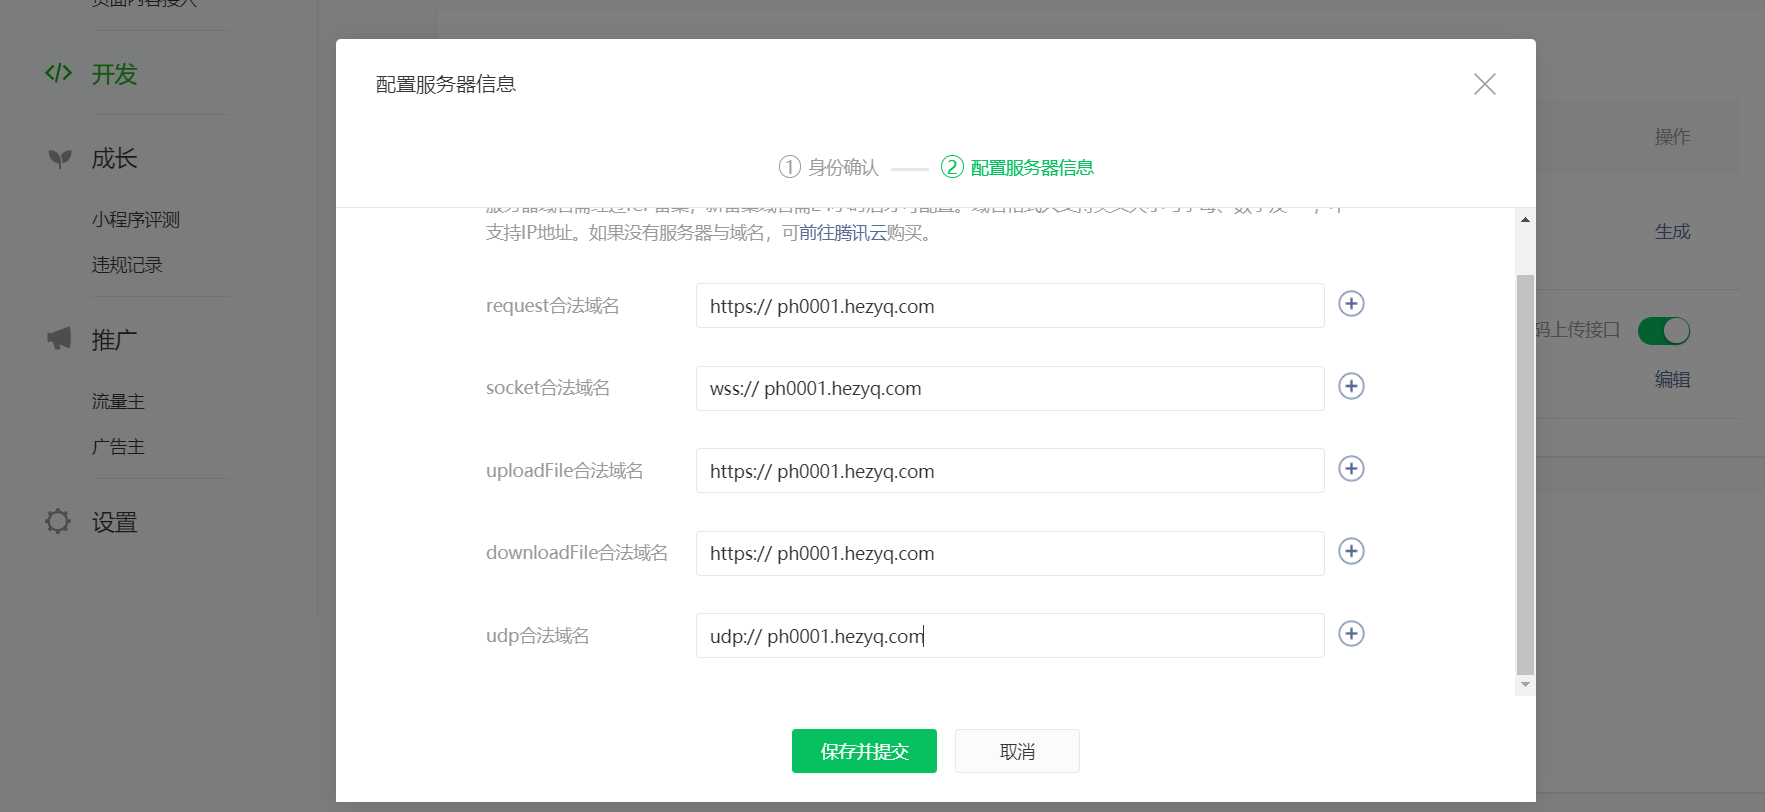This screenshot has width=1765, height=812.
Task: Click the uploadFile合法域名 label
Action: pyautogui.click(x=565, y=471)
